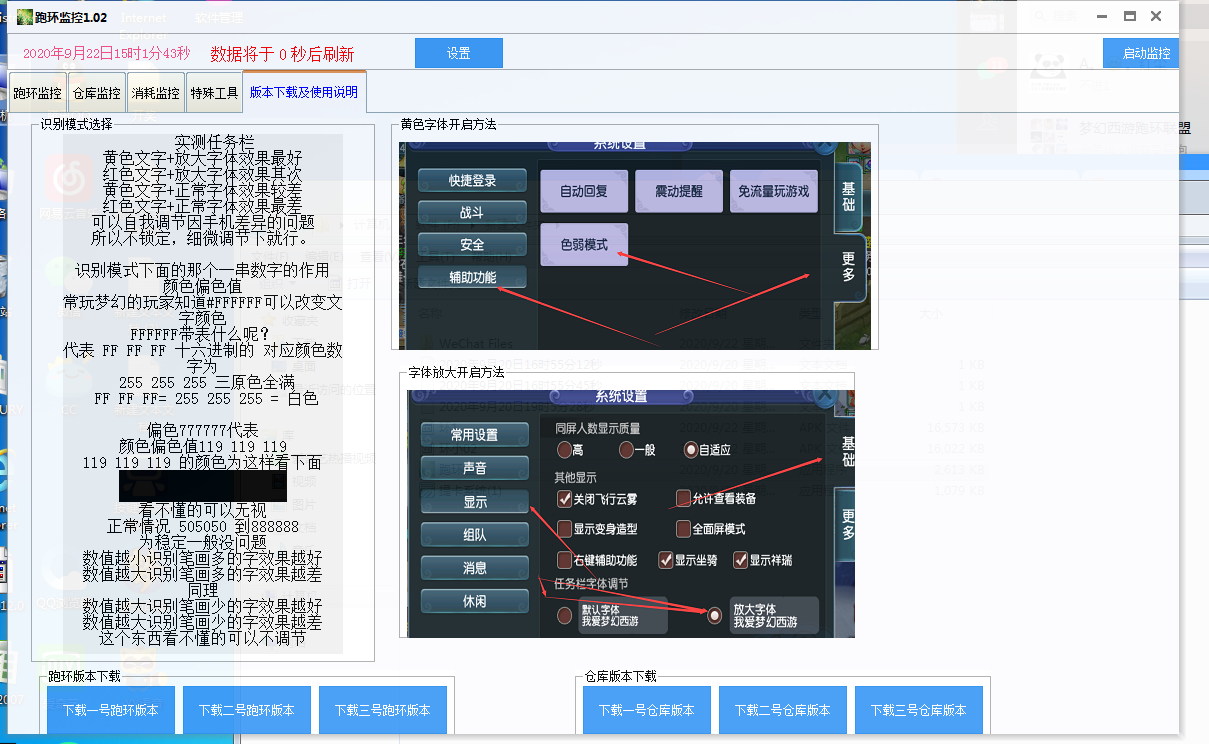Click the 颜色偏色值 line in instructions

coord(203,286)
